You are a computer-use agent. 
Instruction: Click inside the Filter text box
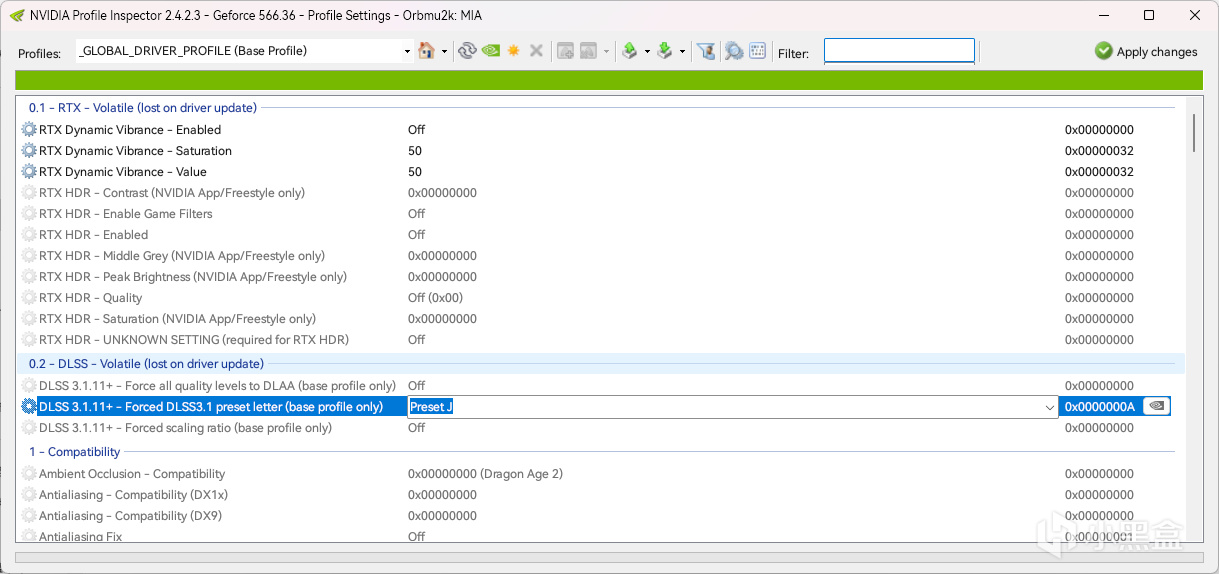click(x=899, y=51)
